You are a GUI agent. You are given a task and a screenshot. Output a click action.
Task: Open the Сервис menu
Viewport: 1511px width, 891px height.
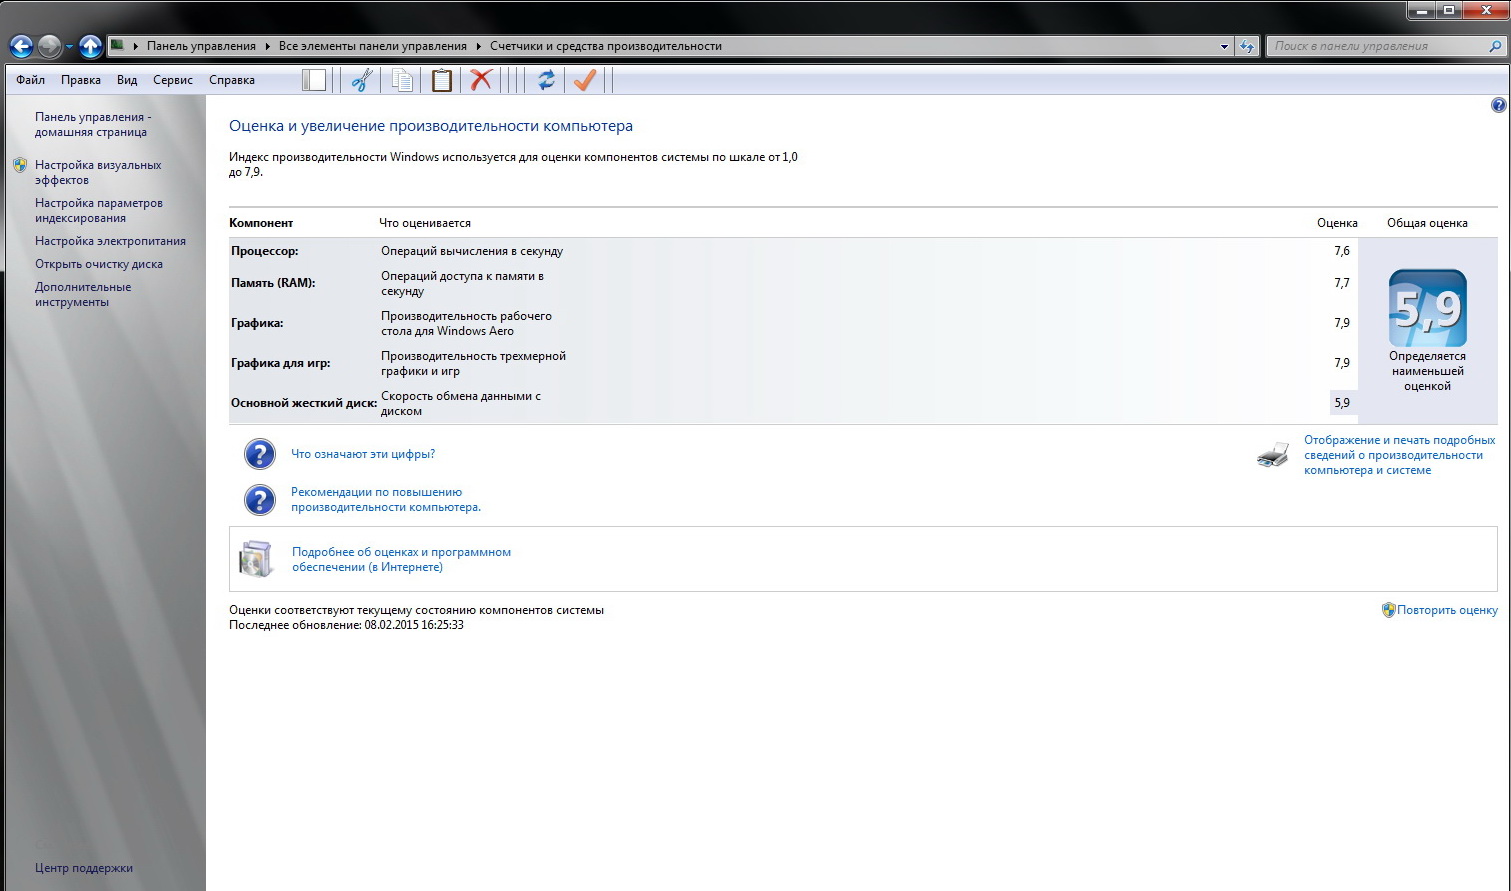click(x=173, y=80)
